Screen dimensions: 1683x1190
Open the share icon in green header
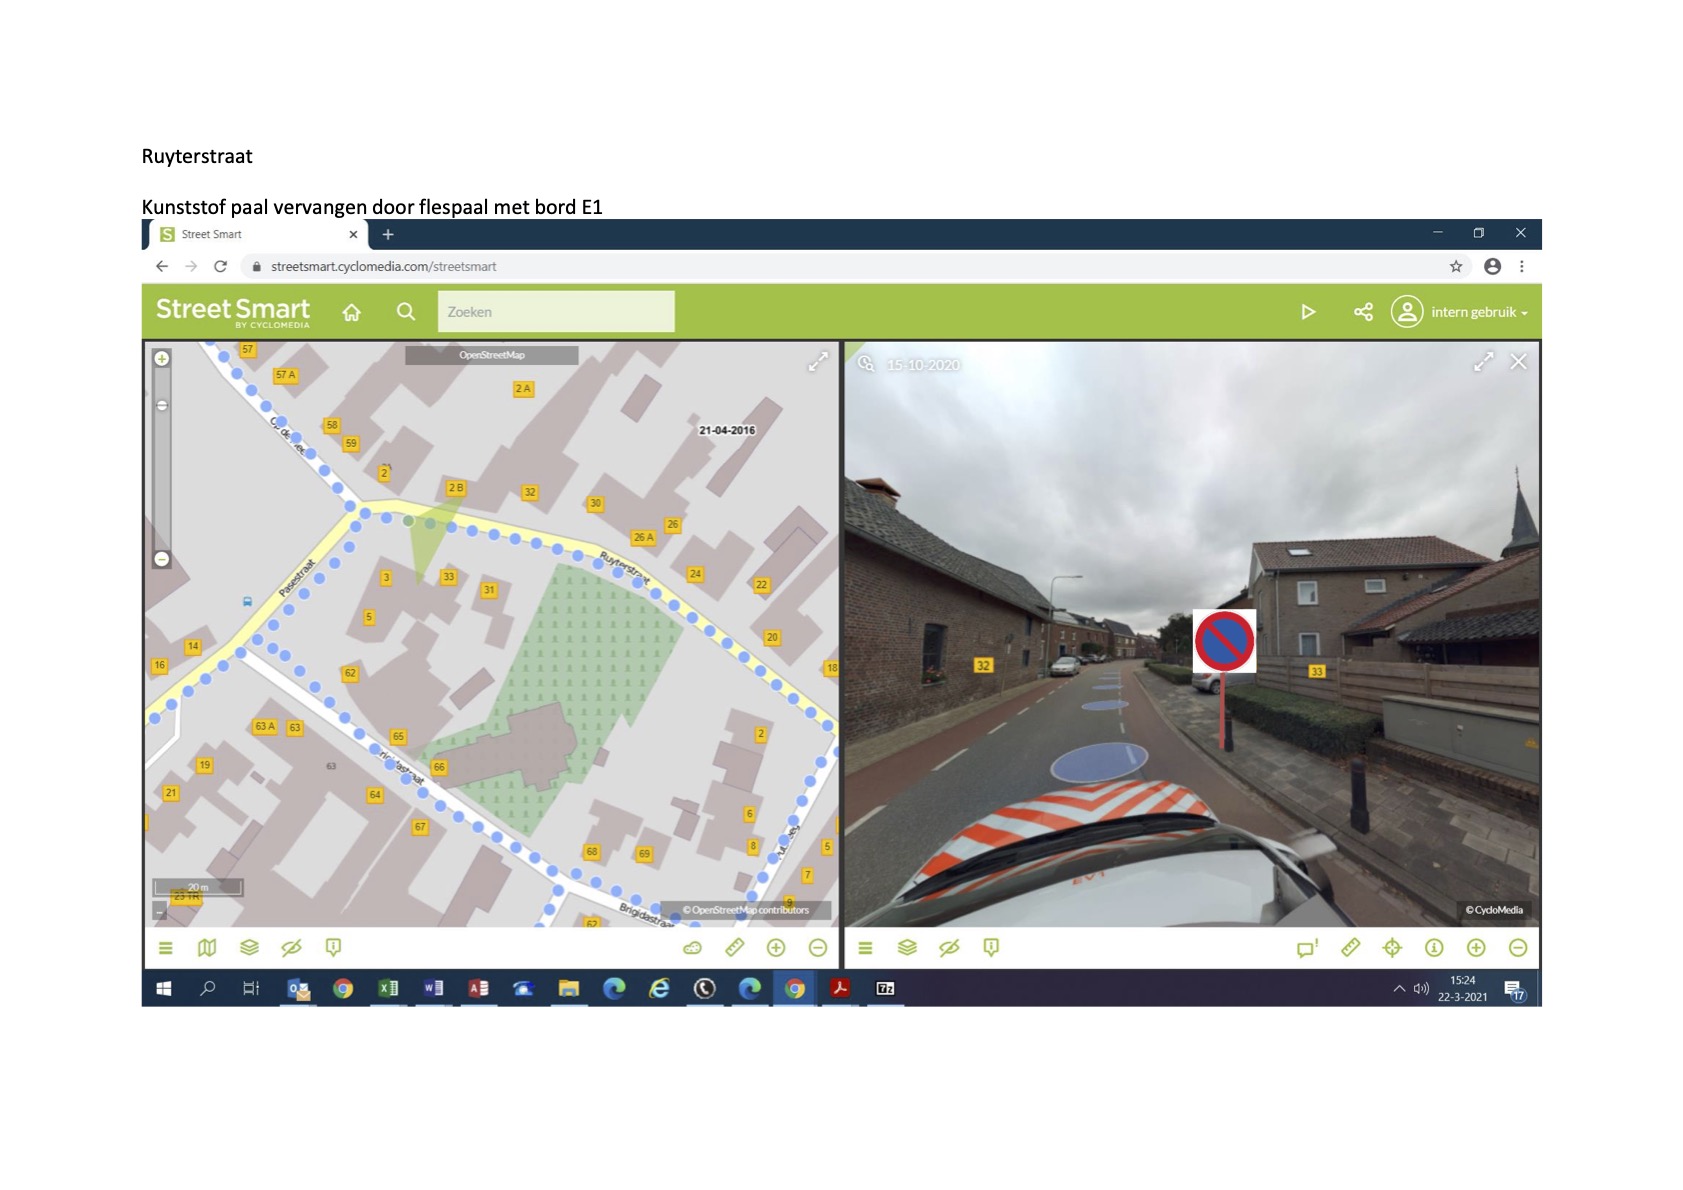tap(1362, 312)
